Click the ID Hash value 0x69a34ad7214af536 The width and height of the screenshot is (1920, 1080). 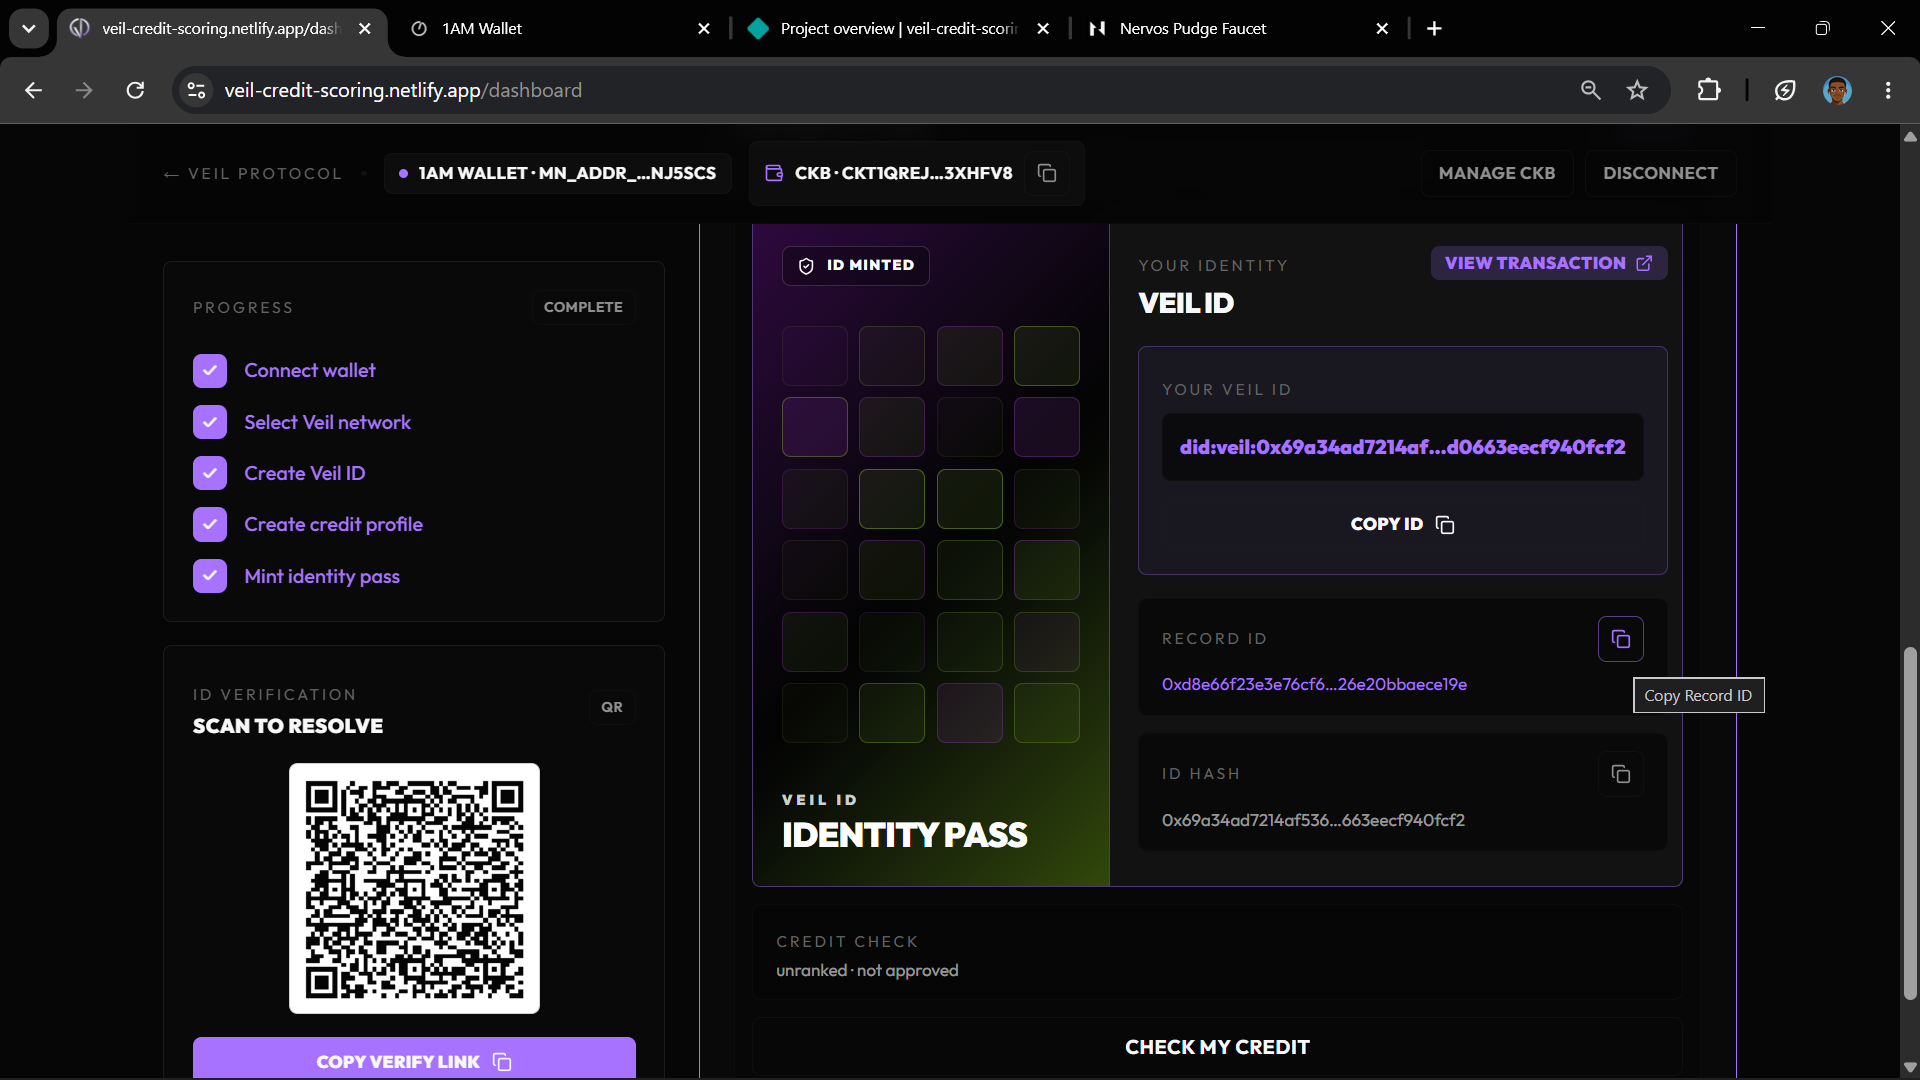pyautogui.click(x=1313, y=820)
